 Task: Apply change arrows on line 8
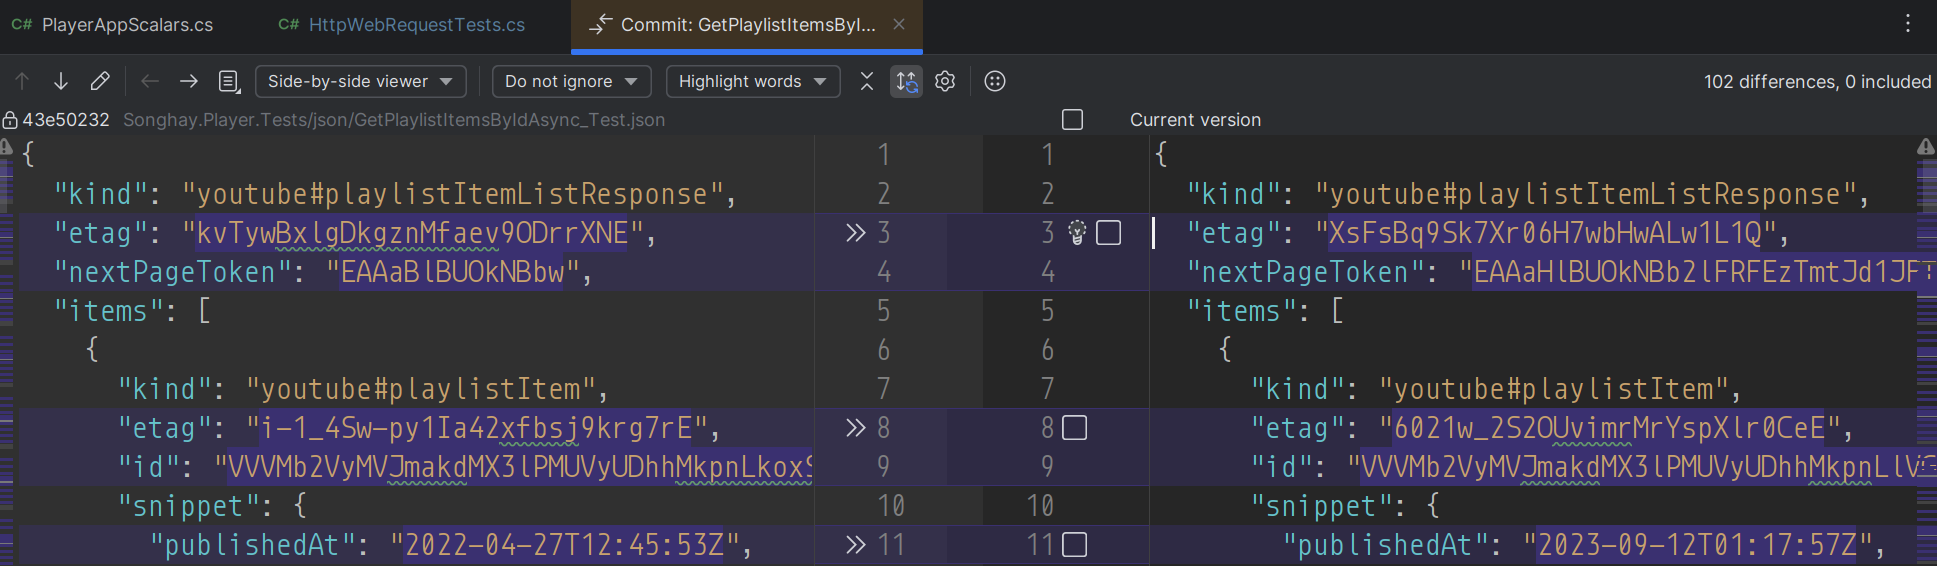855,428
